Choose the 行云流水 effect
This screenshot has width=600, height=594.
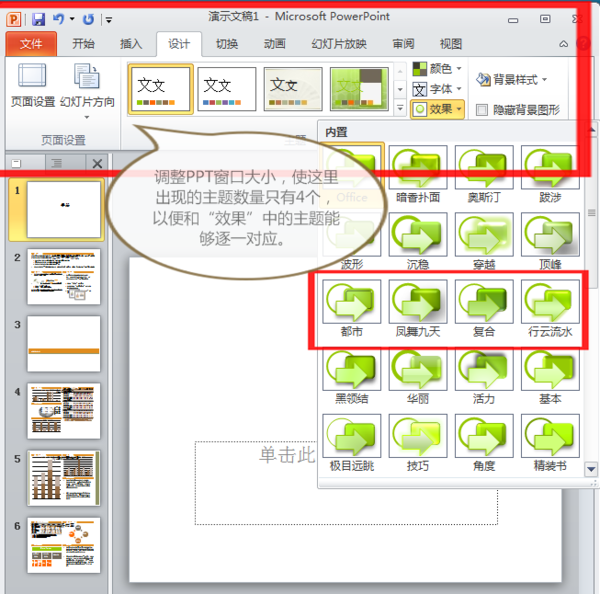(x=550, y=308)
